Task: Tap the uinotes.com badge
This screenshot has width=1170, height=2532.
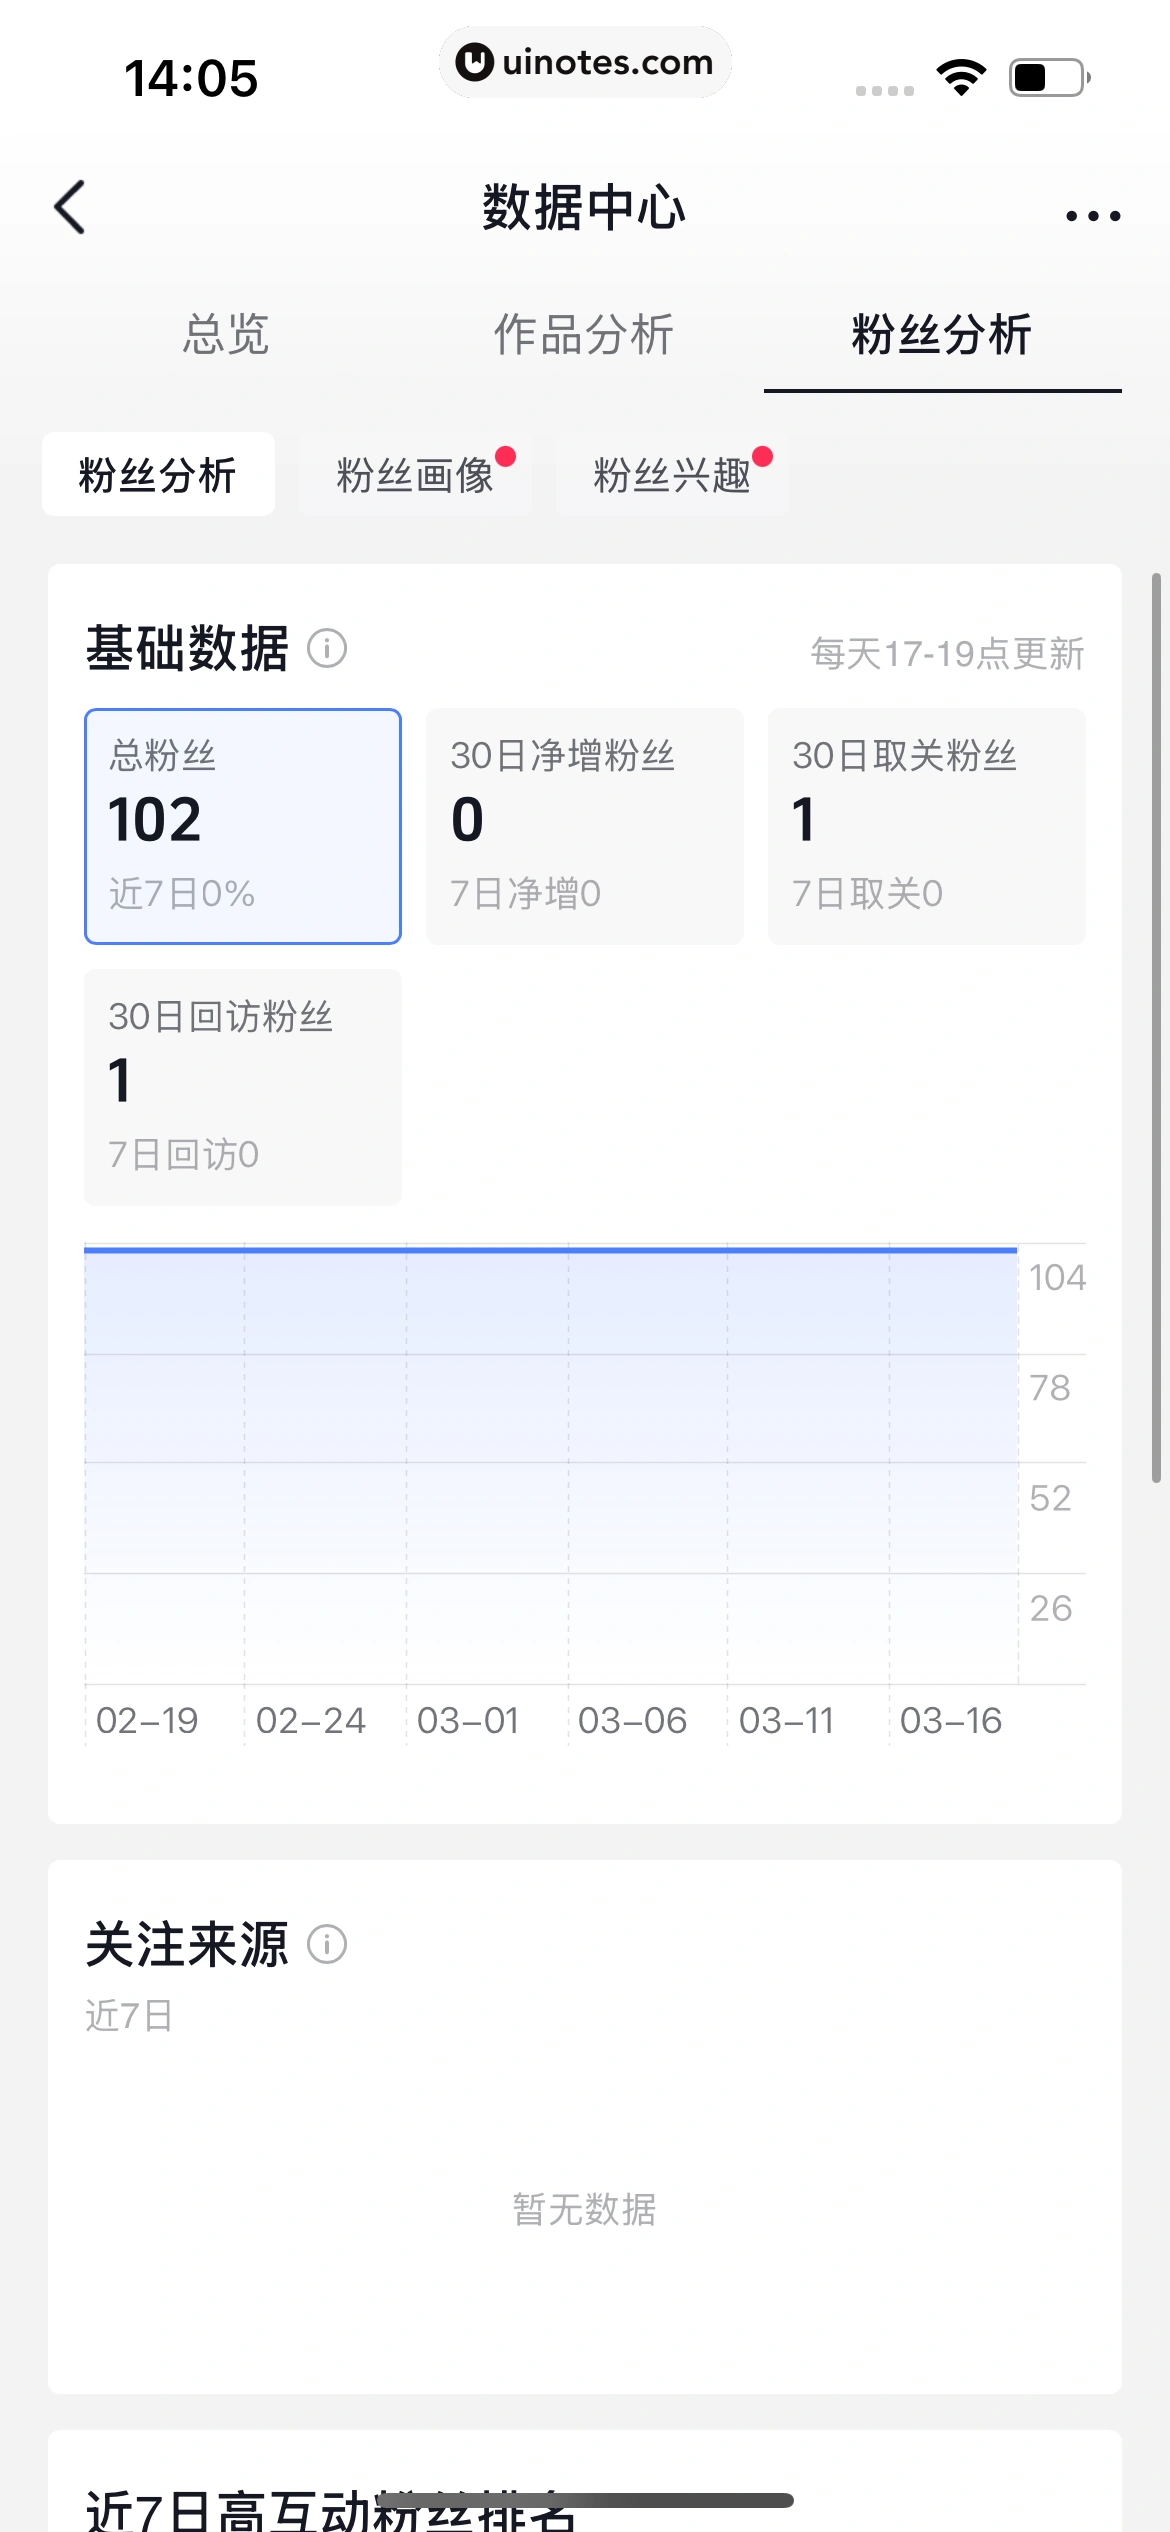Action: tap(585, 62)
